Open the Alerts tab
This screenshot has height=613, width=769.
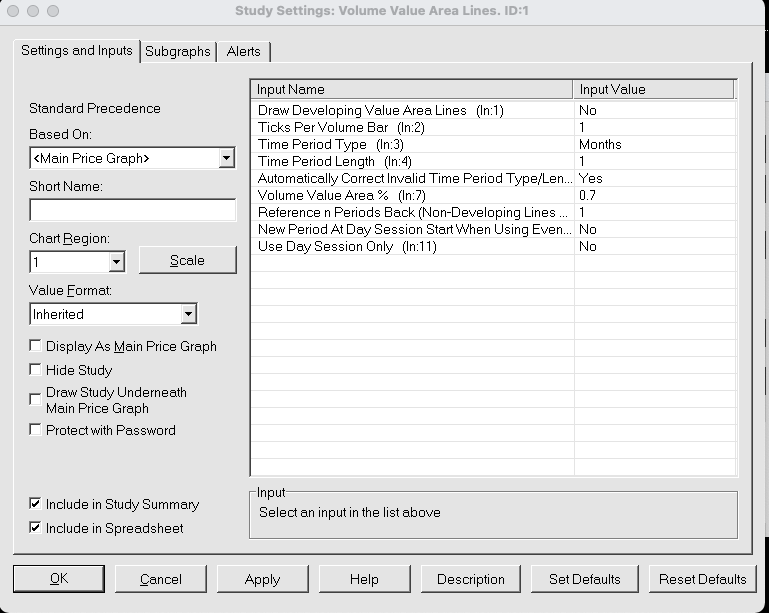244,51
